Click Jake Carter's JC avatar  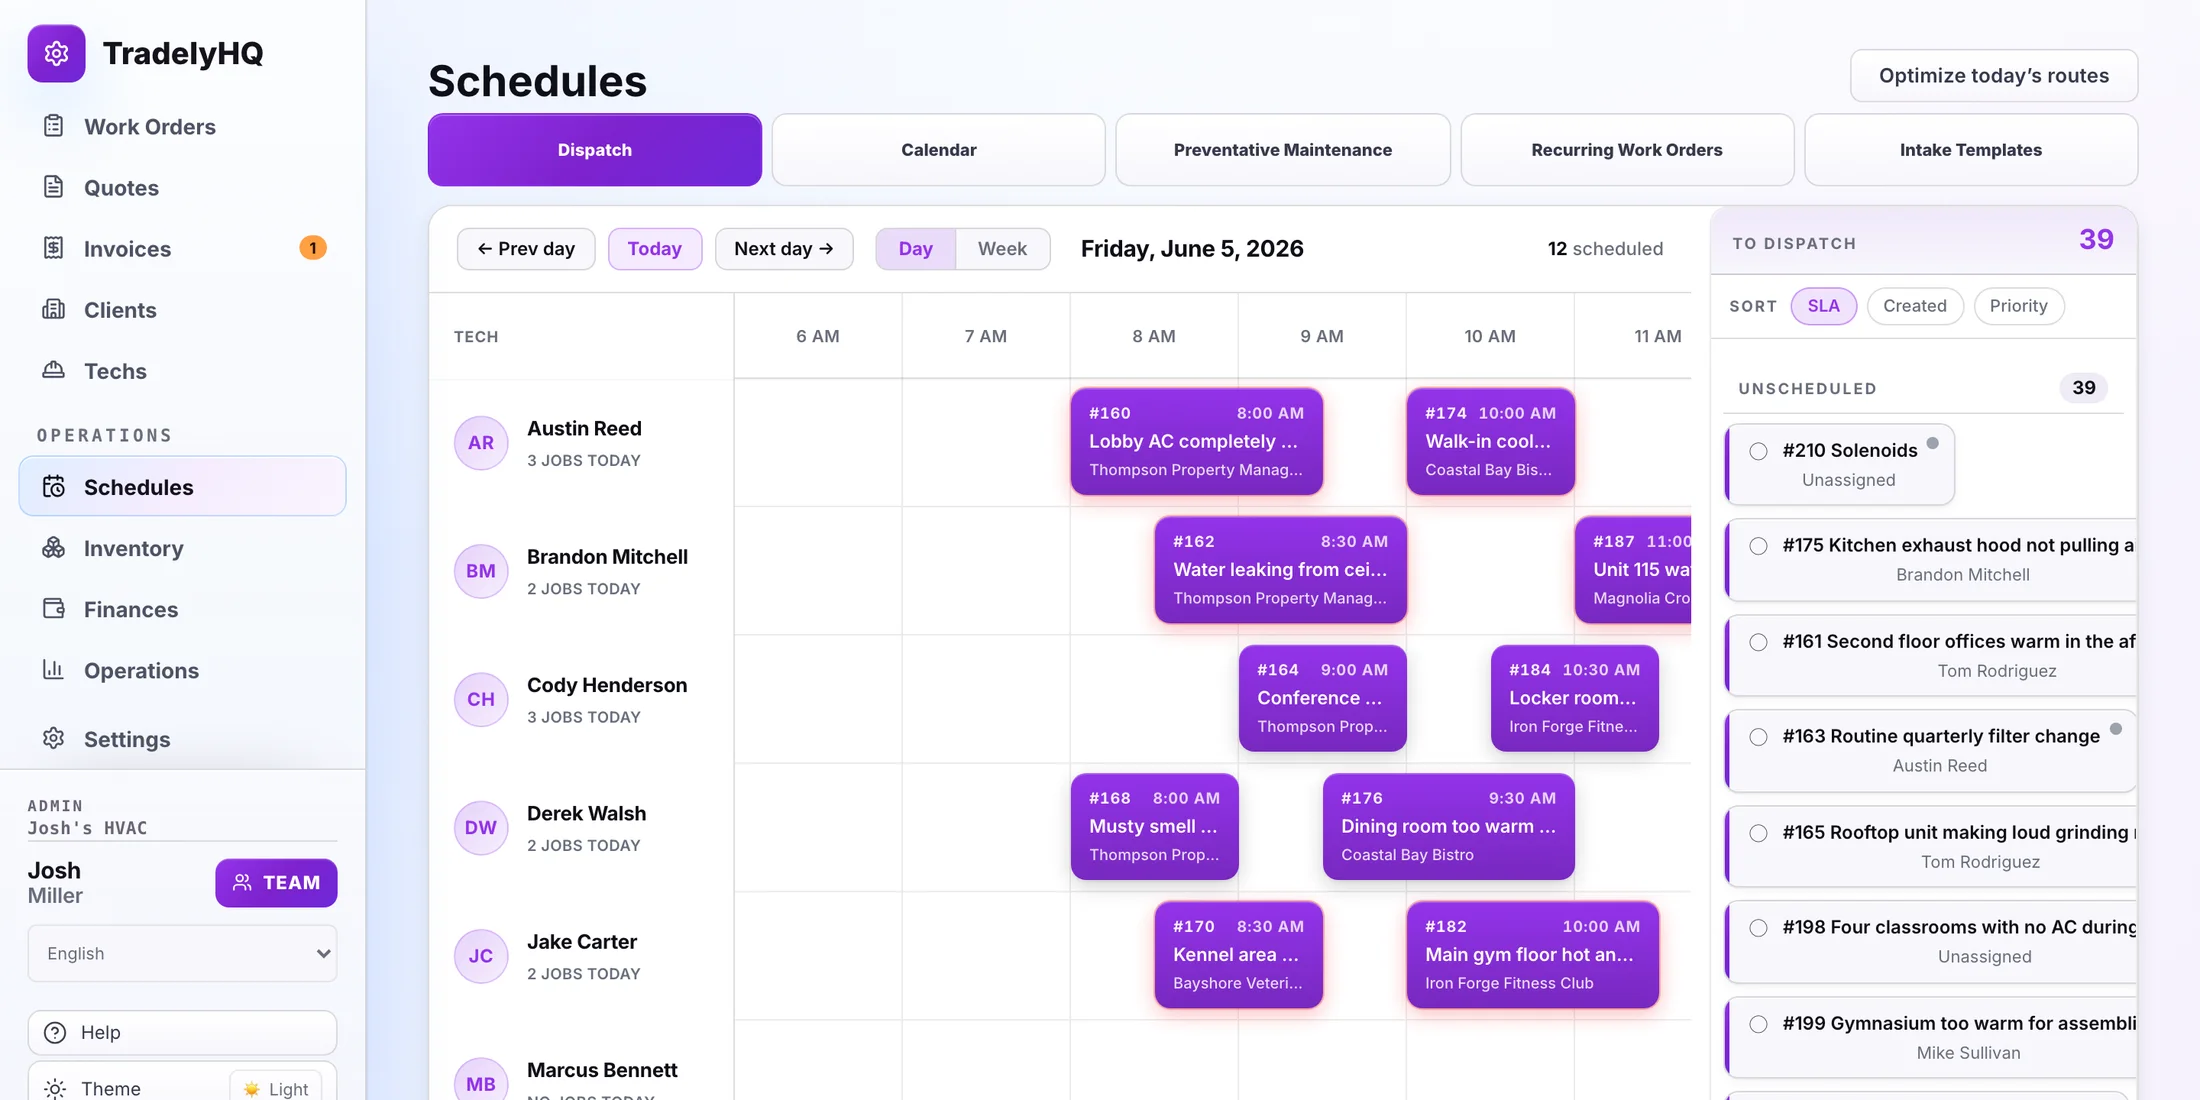[481, 956]
